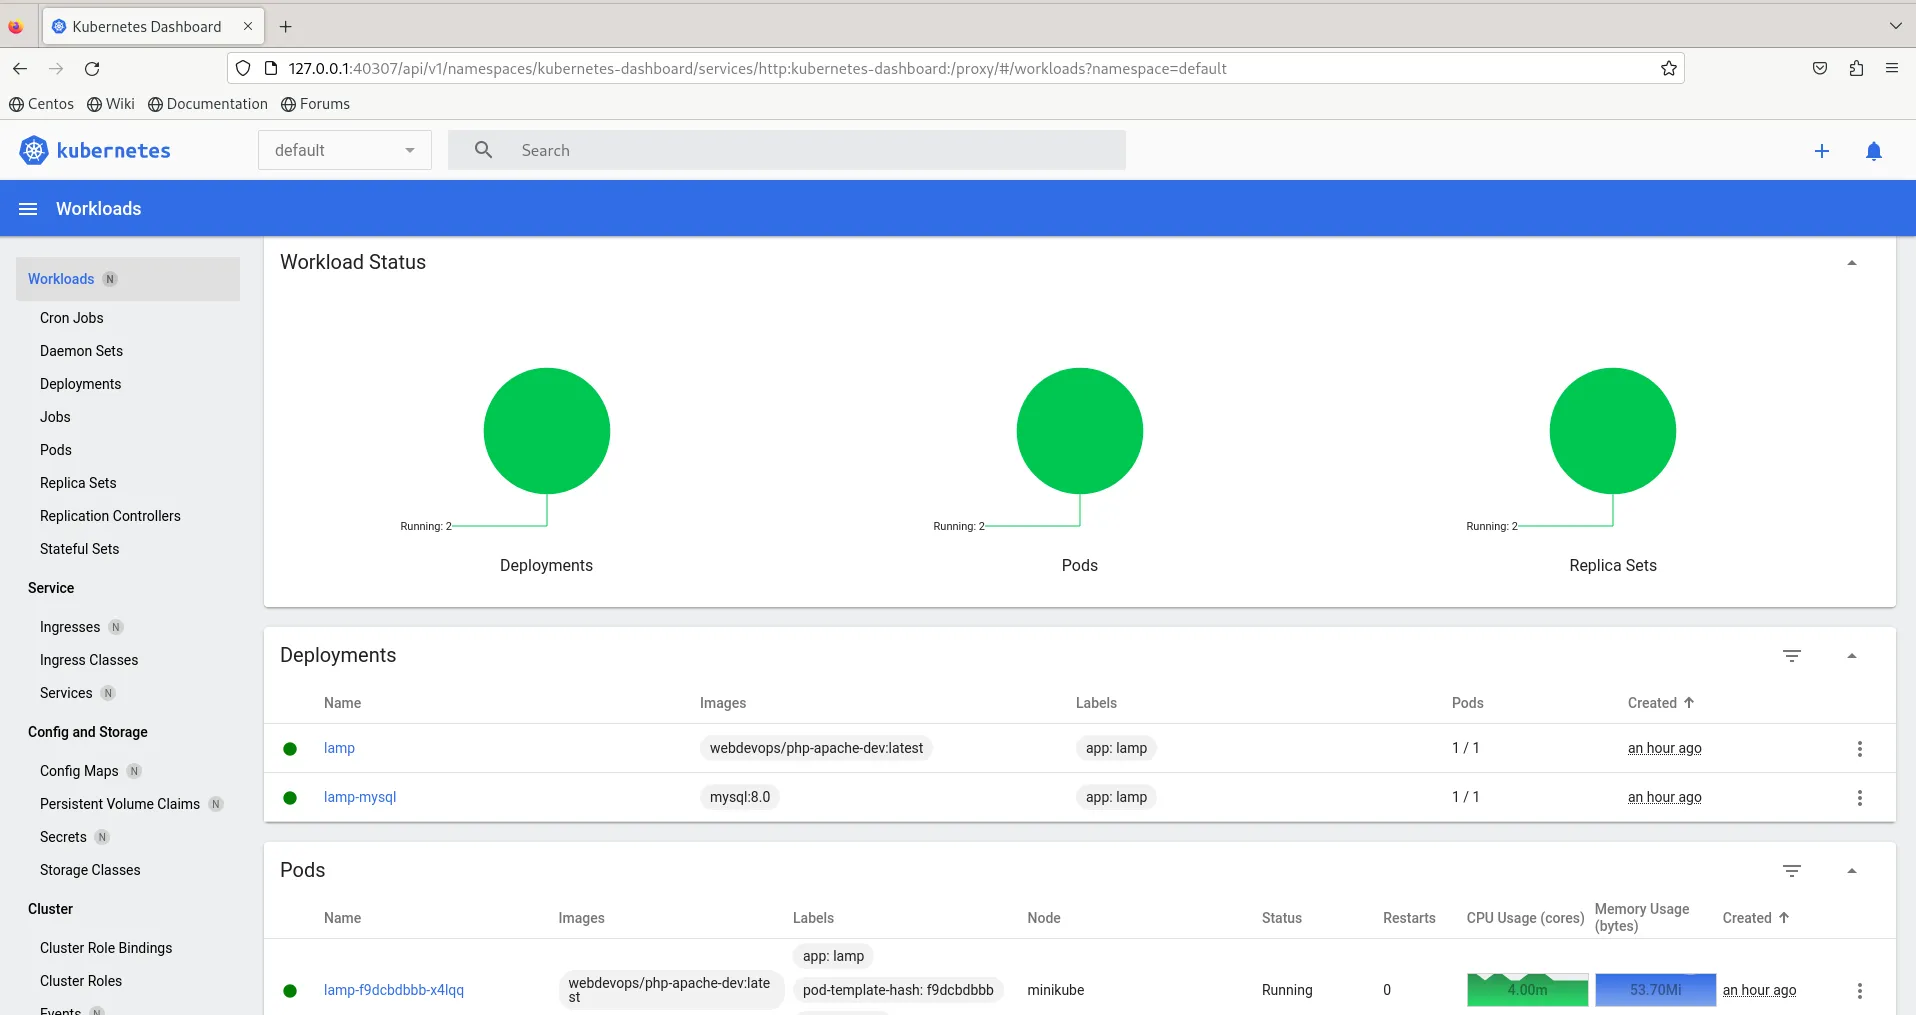Viewport: 1916px width, 1015px height.
Task: Click the Deployments green status circle
Action: tap(547, 431)
